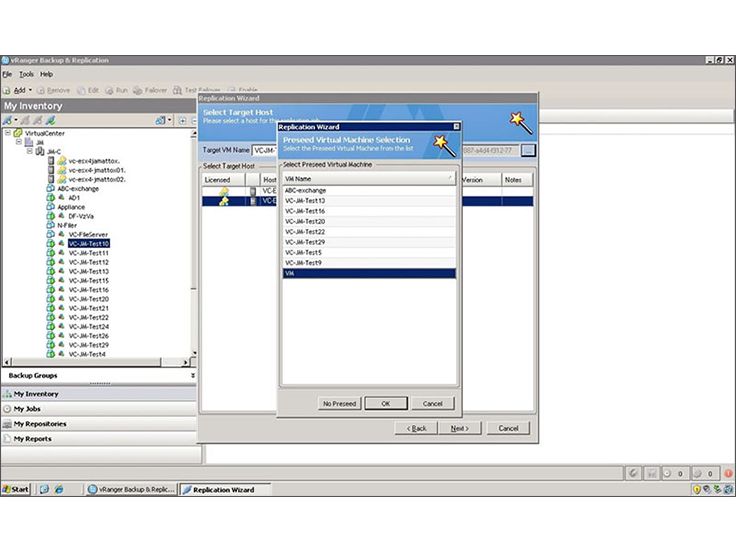The width and height of the screenshot is (736, 552).
Task: Click the browse button beside target field
Action: click(528, 151)
